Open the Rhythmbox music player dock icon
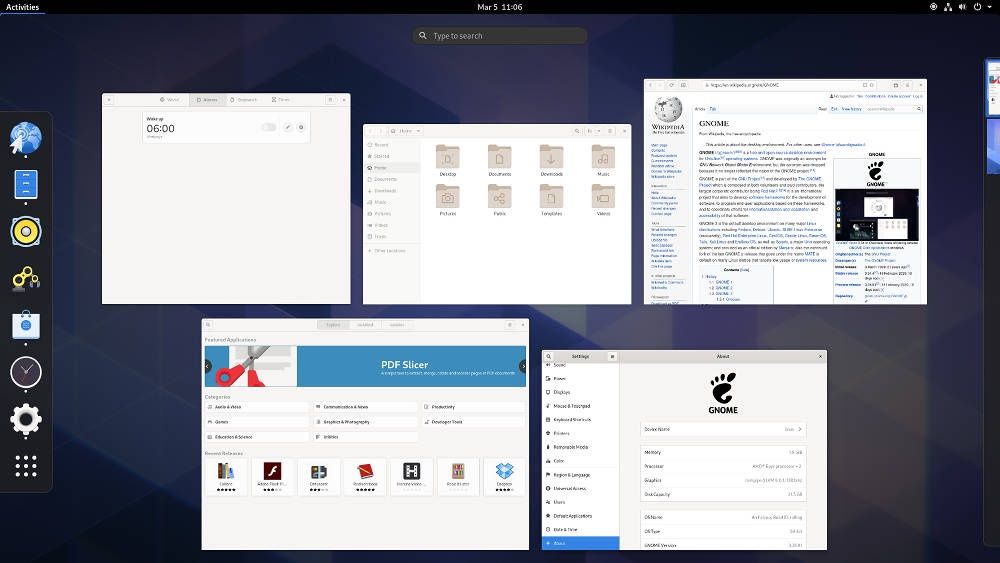 (26, 231)
